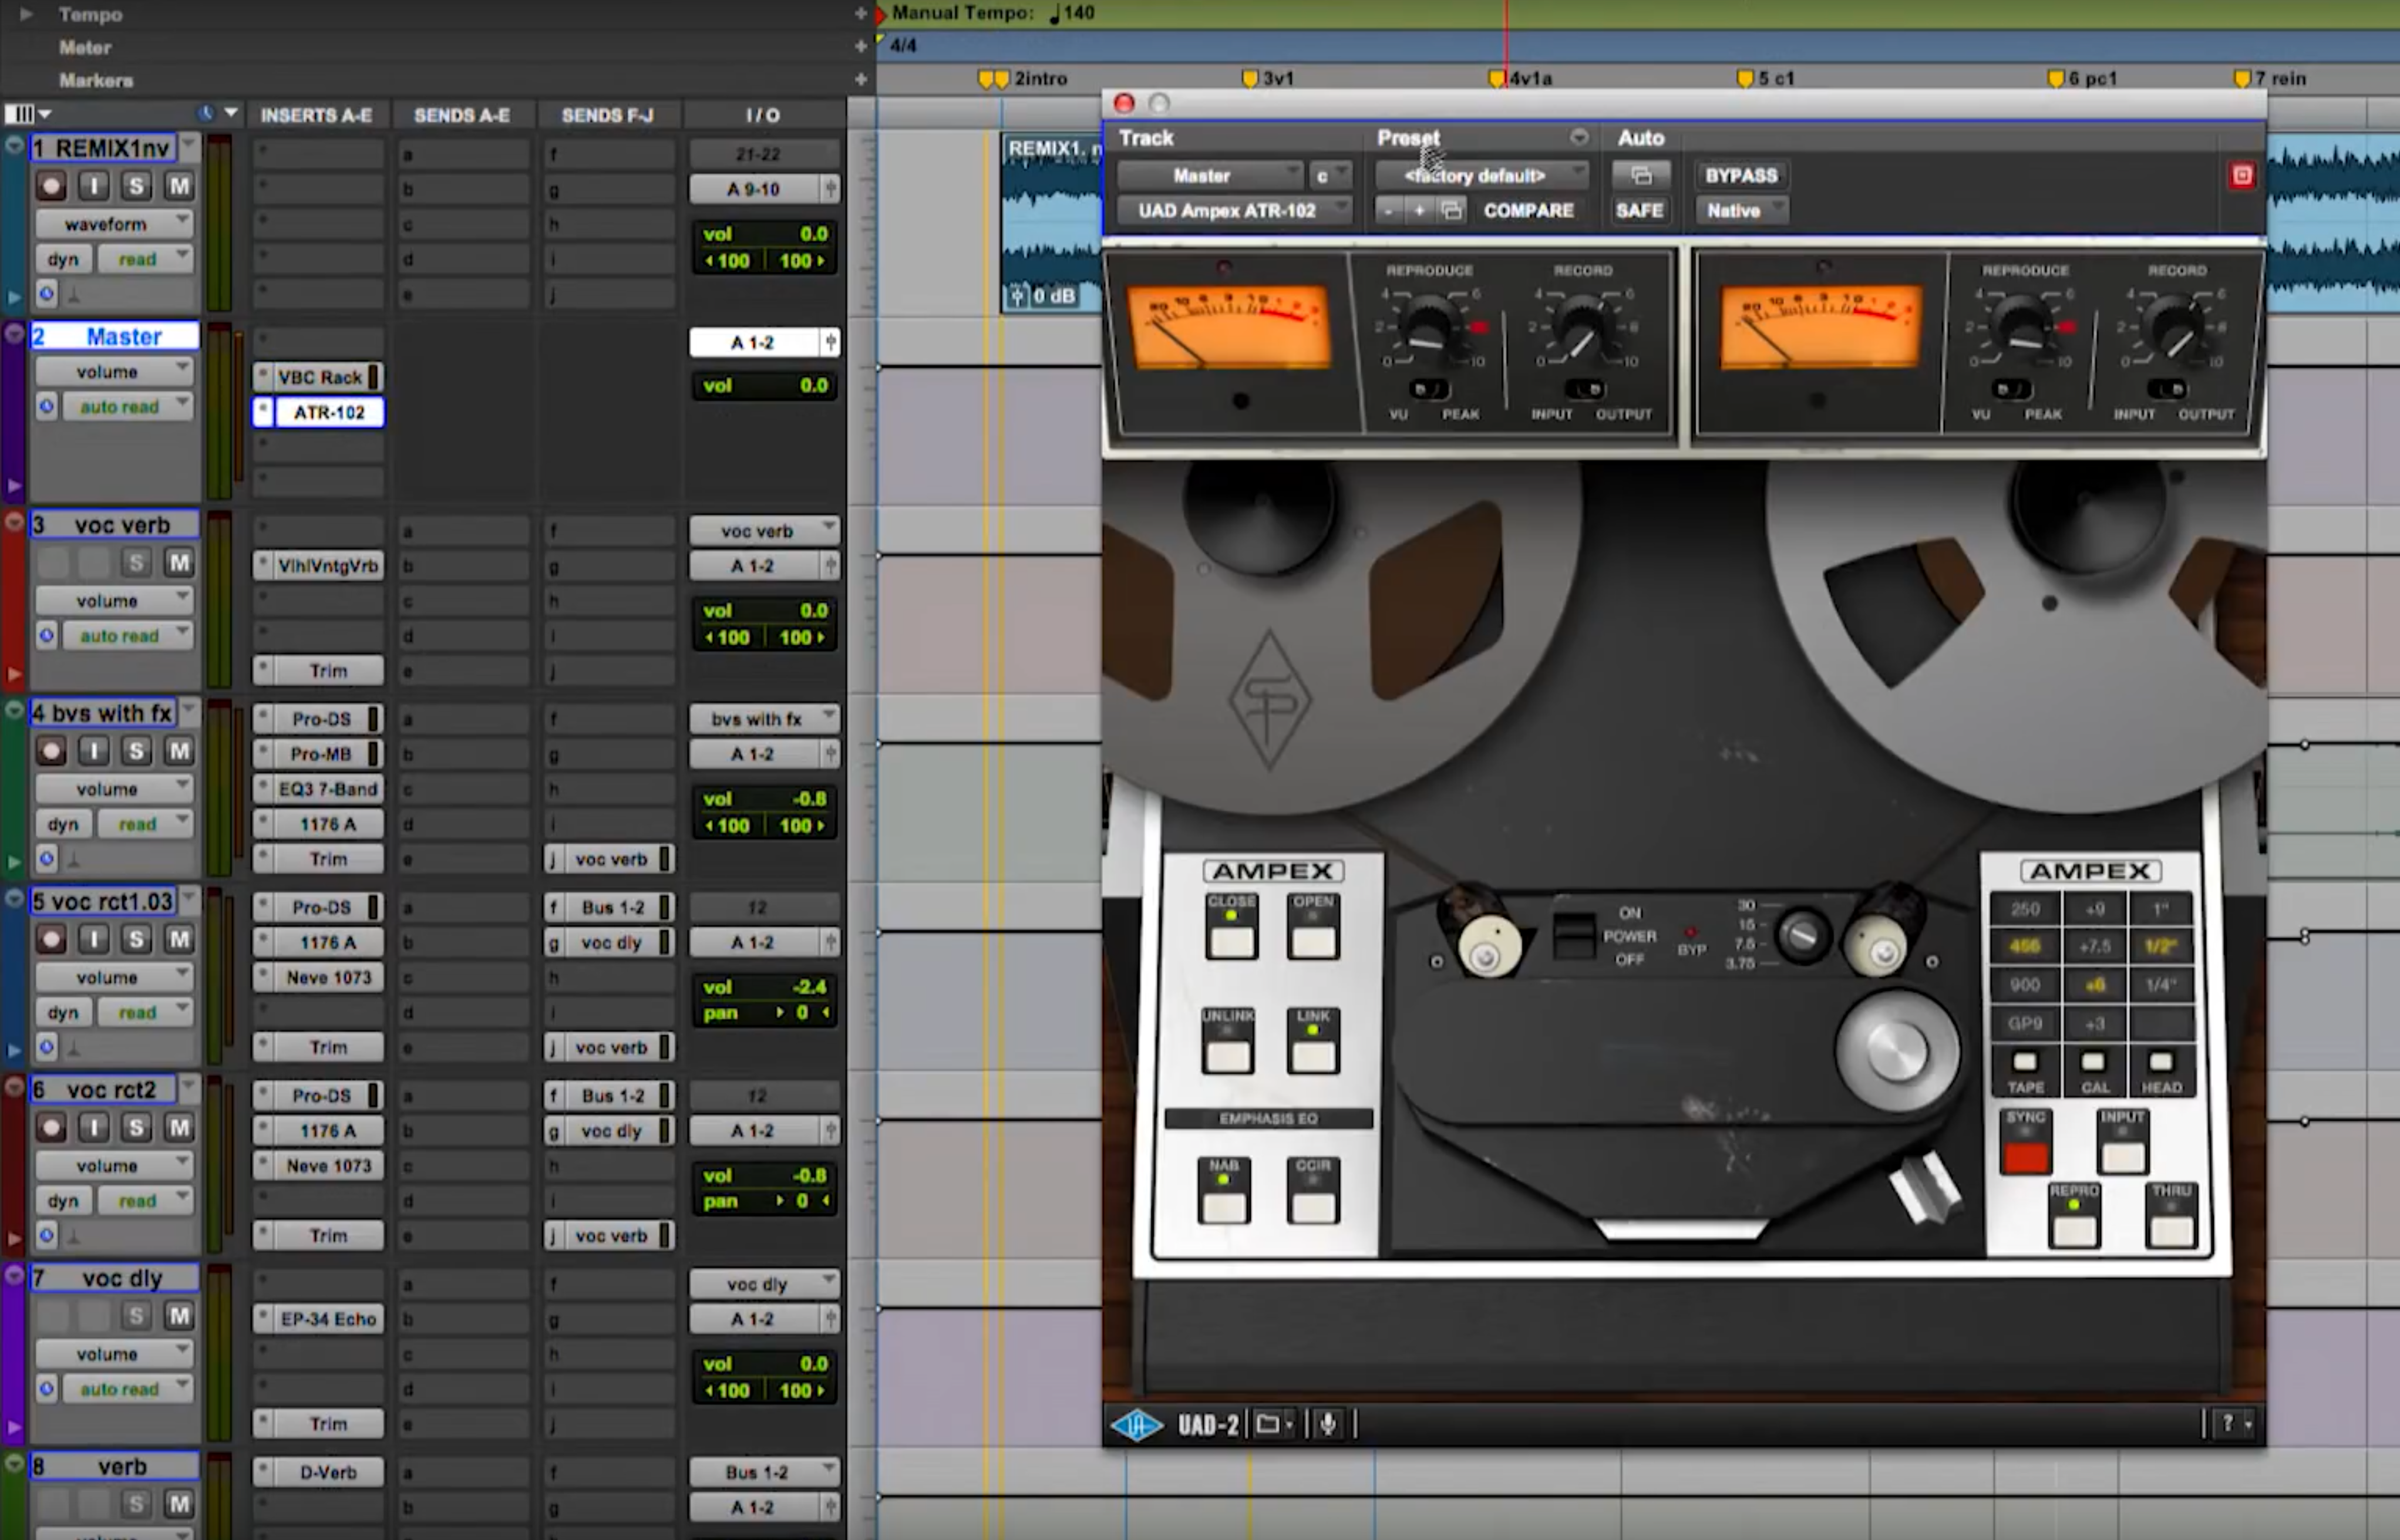The height and width of the screenshot is (1540, 2400).
Task: Select next preset with plus button
Action: coord(1419,210)
